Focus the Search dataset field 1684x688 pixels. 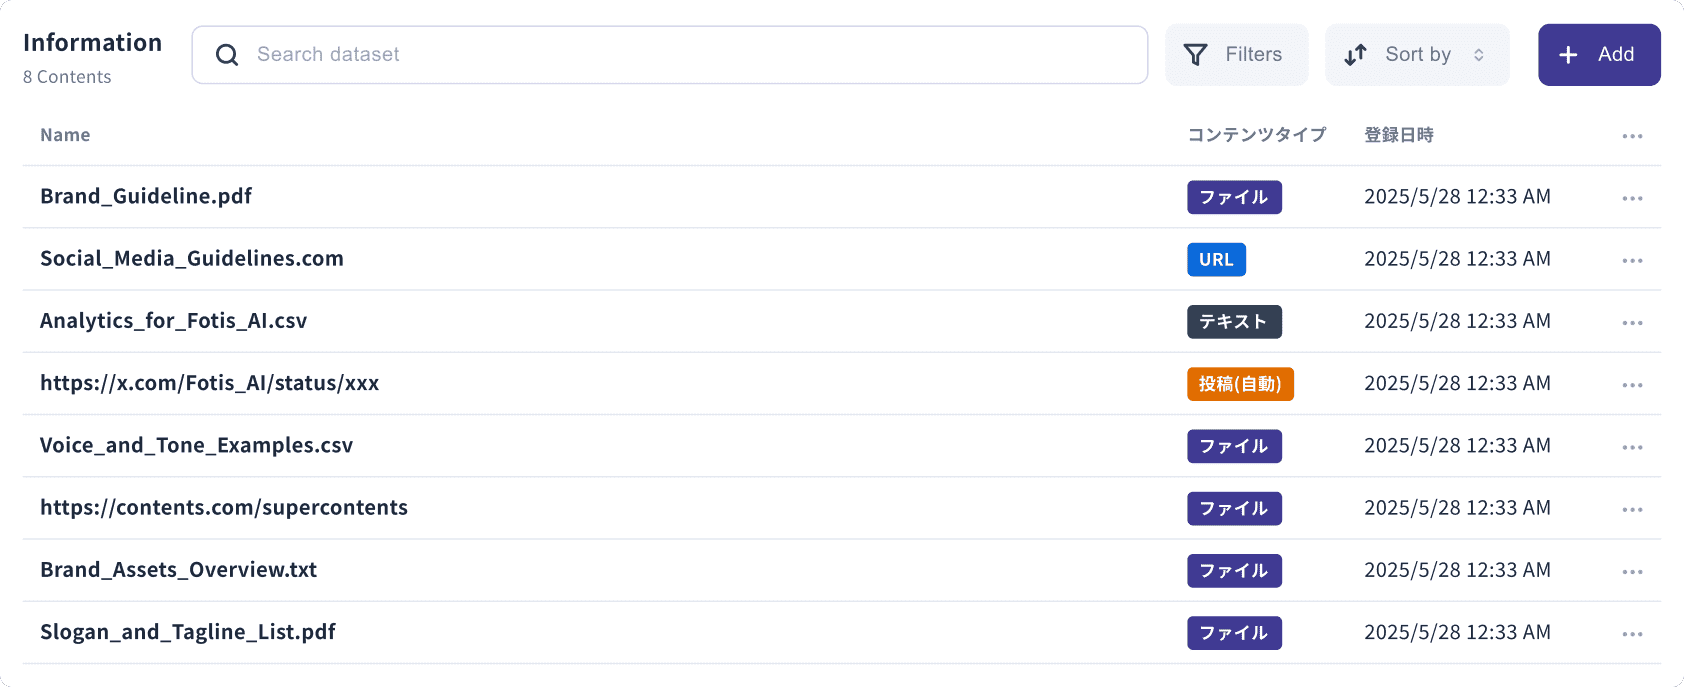669,55
